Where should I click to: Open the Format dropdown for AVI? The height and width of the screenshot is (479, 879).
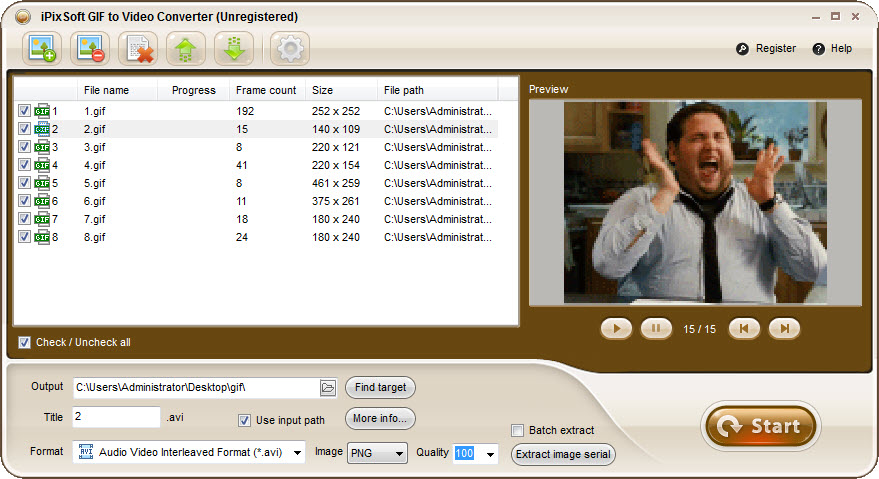[298, 453]
